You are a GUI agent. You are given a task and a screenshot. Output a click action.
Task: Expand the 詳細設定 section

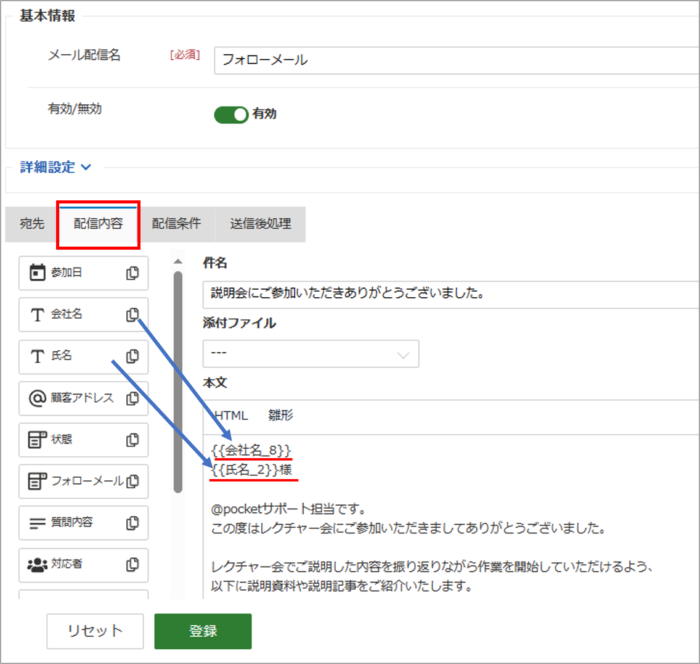click(55, 167)
